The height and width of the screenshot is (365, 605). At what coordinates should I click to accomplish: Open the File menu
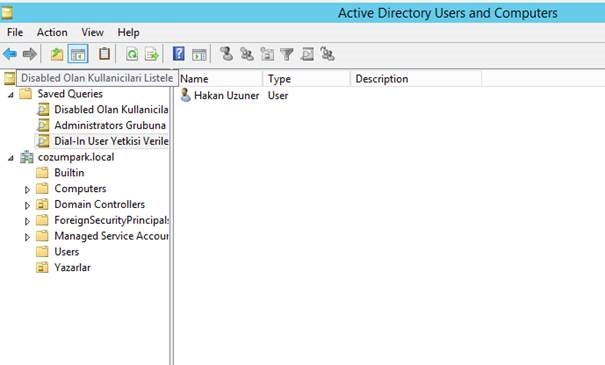click(15, 32)
